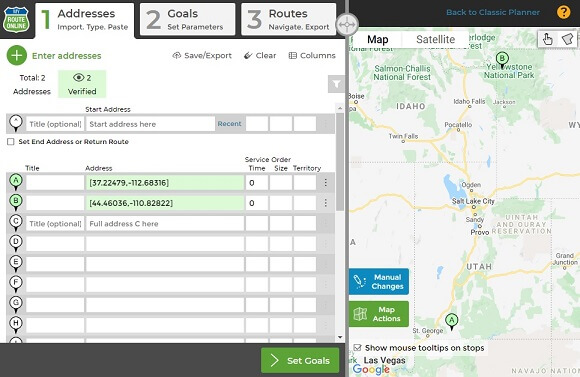Open three-dot menu for address A row
Viewport: 580px width, 377px height.
(x=326, y=182)
